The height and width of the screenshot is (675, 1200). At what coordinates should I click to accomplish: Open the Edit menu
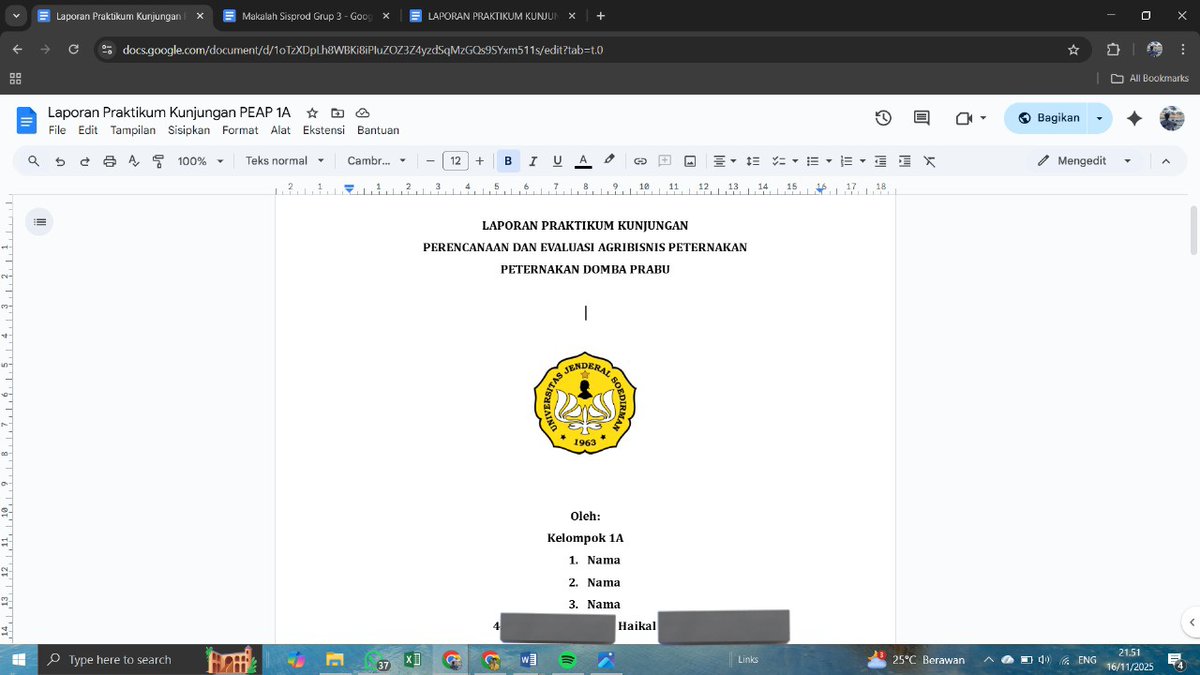pos(88,130)
